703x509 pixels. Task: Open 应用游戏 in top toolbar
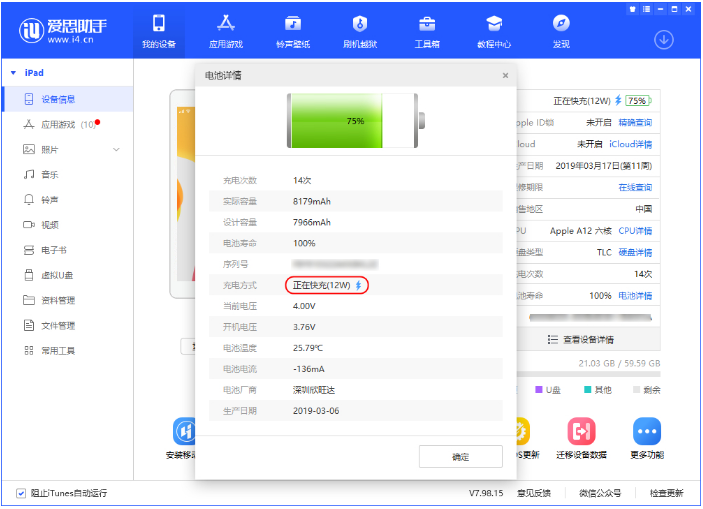click(225, 30)
